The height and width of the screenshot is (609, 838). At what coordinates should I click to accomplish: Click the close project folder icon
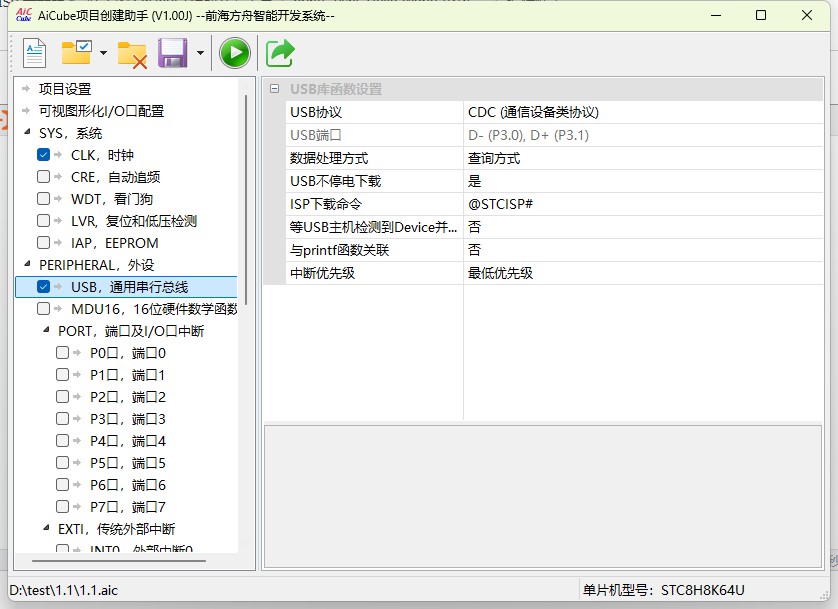pyautogui.click(x=132, y=54)
